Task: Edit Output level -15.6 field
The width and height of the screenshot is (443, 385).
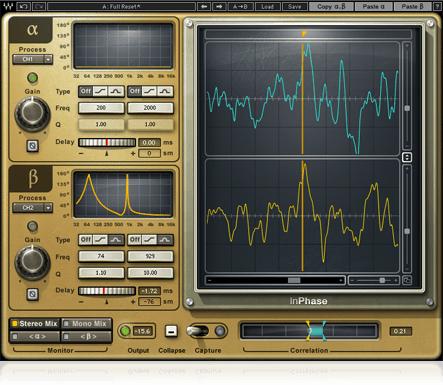Action: [x=143, y=331]
